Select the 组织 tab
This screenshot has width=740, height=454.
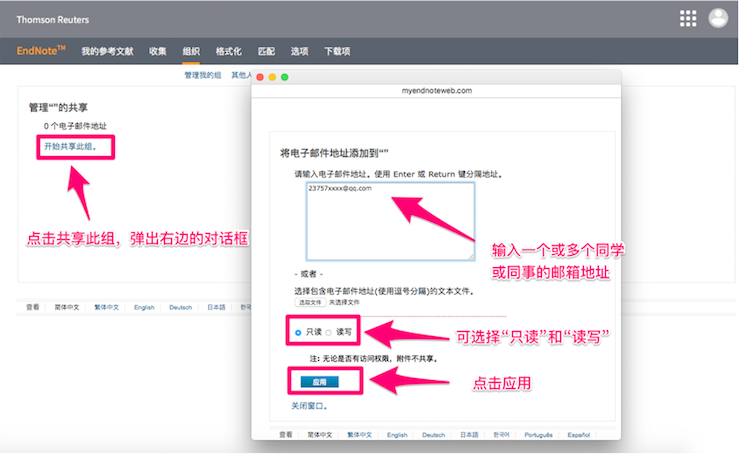pyautogui.click(x=191, y=51)
